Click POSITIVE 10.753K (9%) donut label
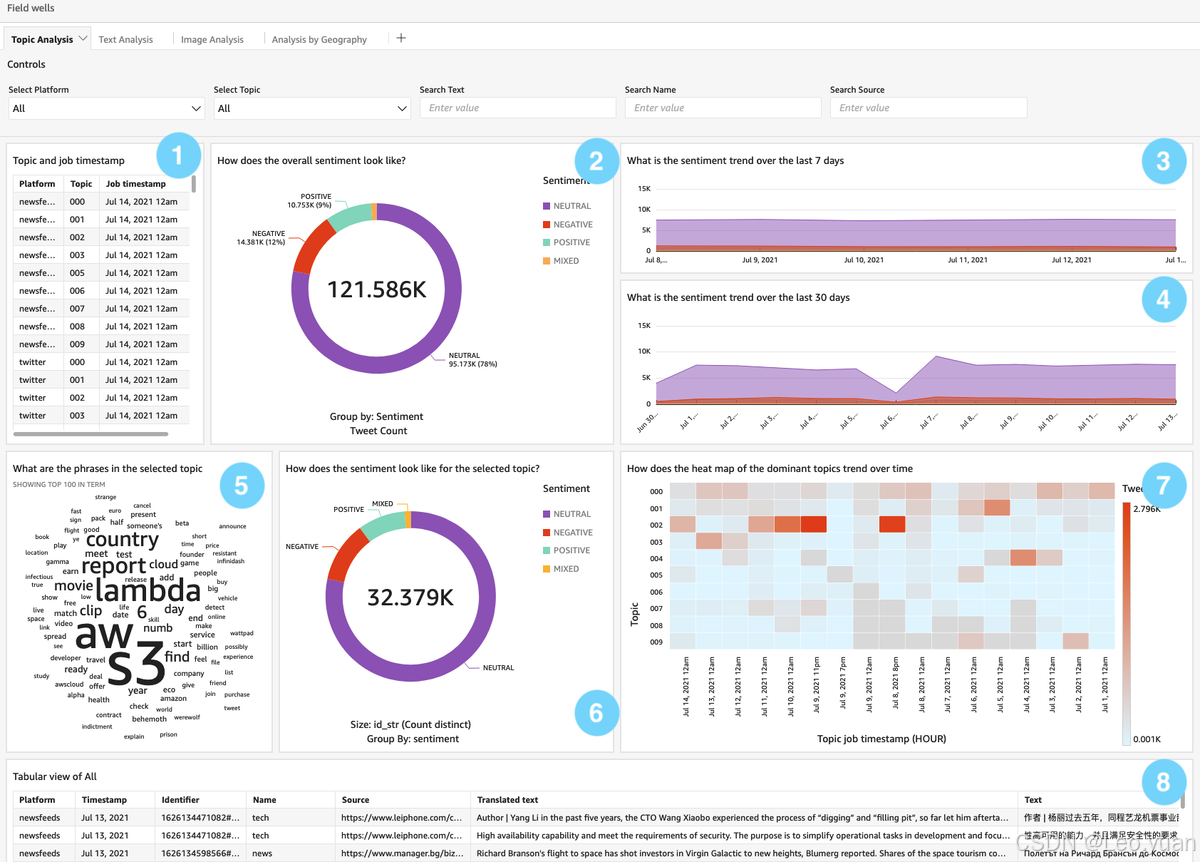The height and width of the screenshot is (862, 1200). 309,200
